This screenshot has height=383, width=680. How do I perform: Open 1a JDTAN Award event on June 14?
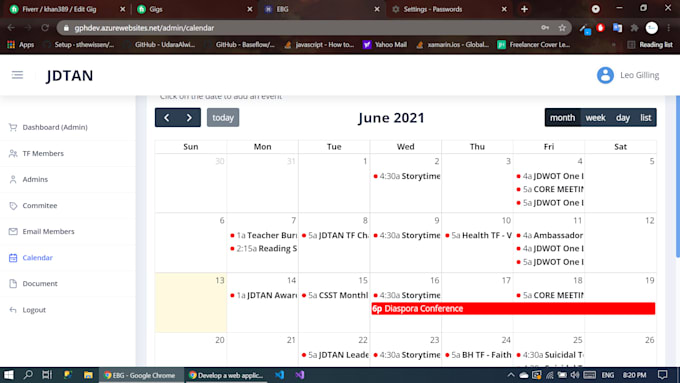[x=263, y=295]
